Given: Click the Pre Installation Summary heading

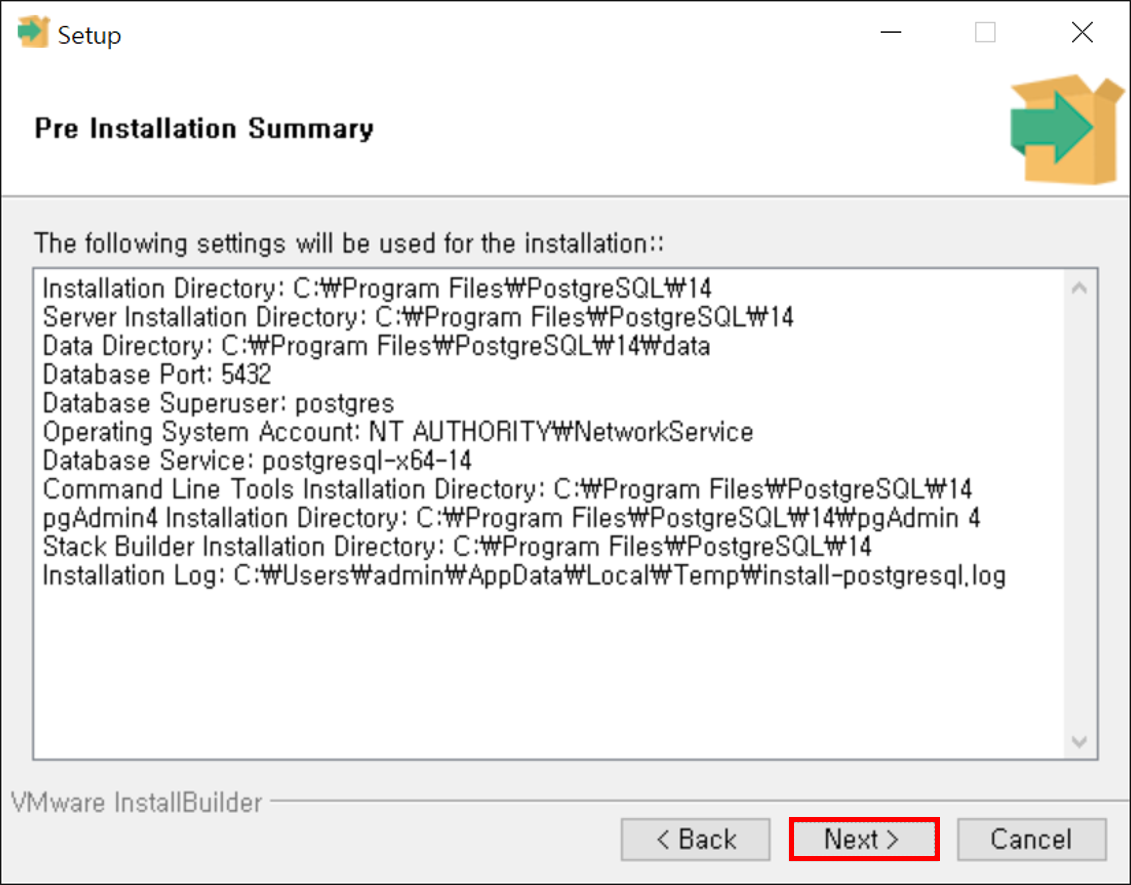Looking at the screenshot, I should tap(203, 128).
